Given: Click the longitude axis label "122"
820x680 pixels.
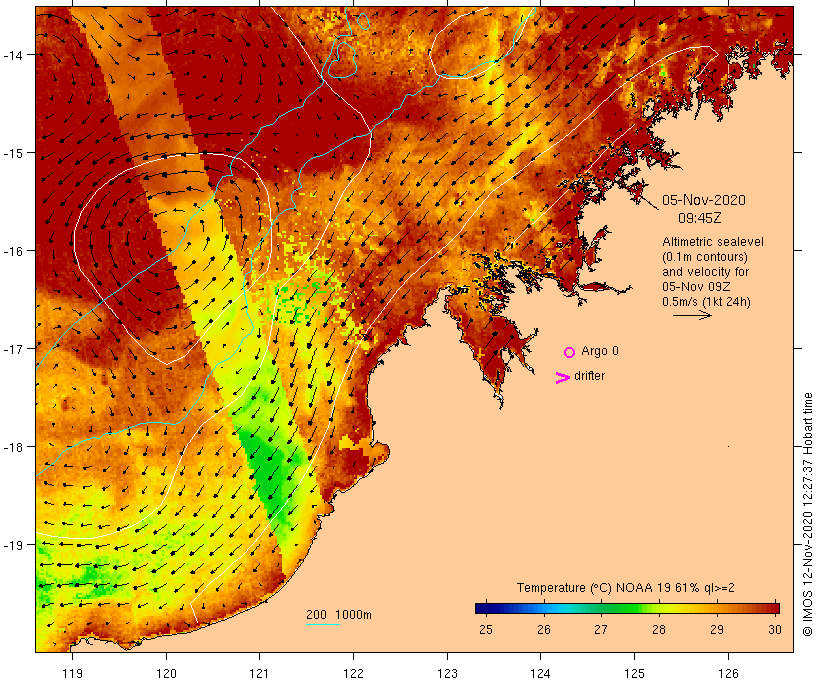Looking at the screenshot, I should point(354,673).
